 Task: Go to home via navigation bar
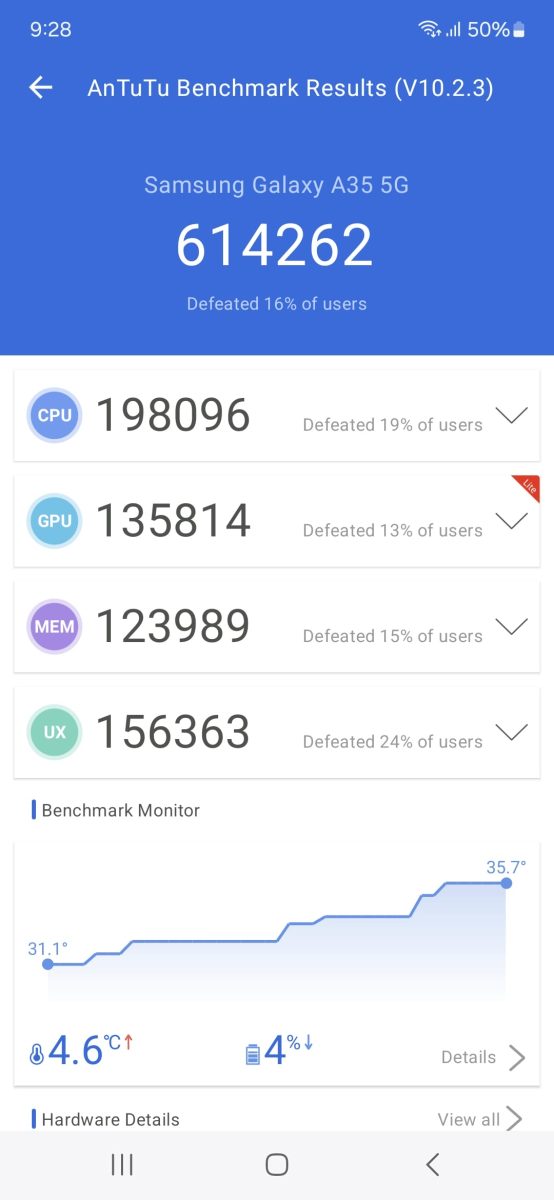(x=277, y=1164)
